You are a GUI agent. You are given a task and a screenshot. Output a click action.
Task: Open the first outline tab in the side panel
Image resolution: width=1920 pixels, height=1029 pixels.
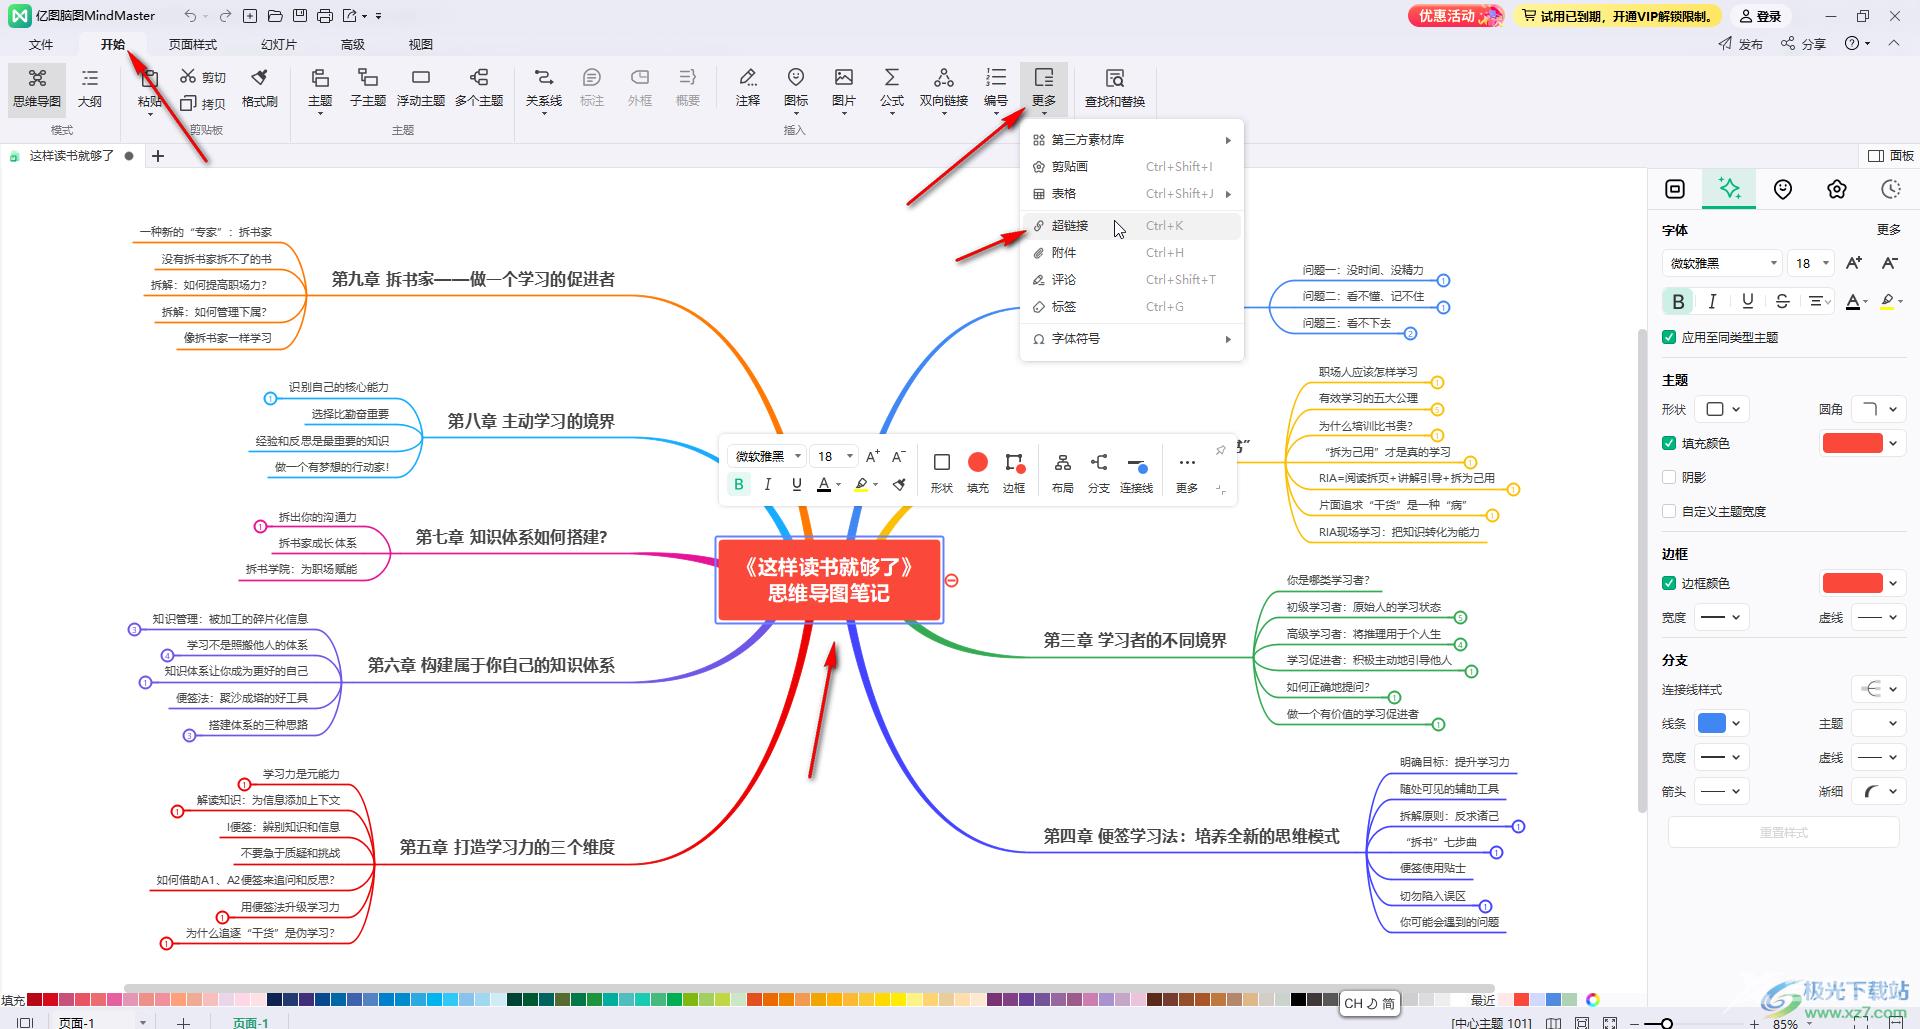[1675, 189]
